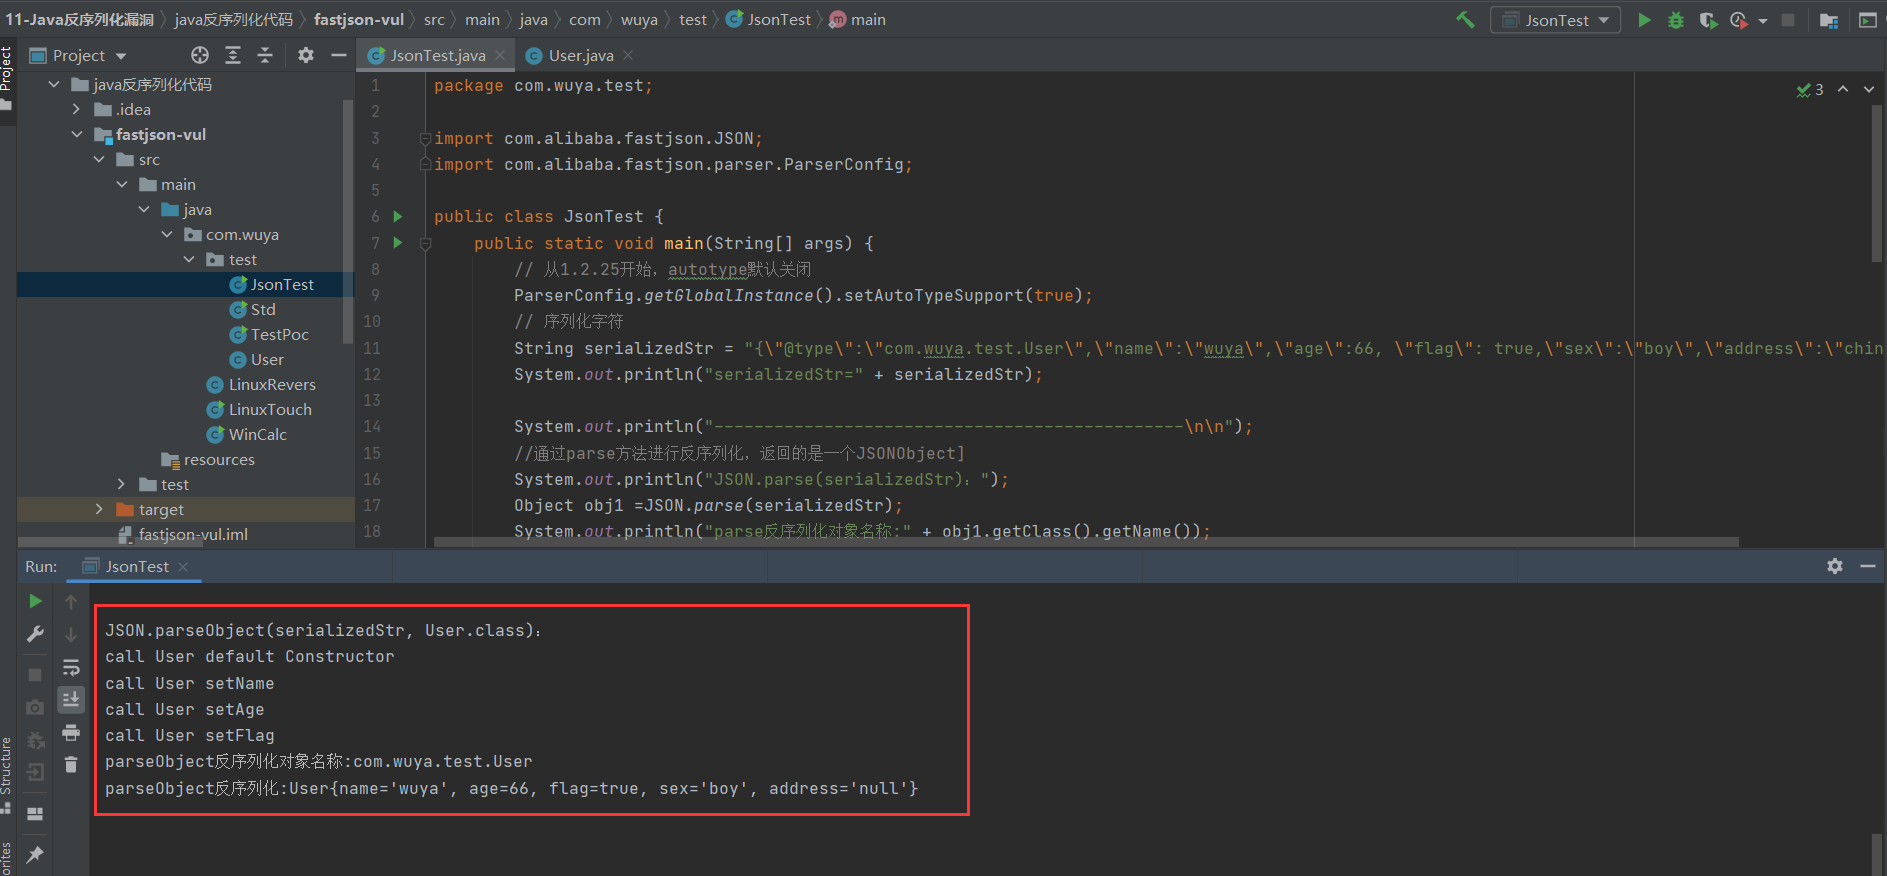The height and width of the screenshot is (876, 1887).
Task: Expand the target folder
Action: click(x=99, y=509)
